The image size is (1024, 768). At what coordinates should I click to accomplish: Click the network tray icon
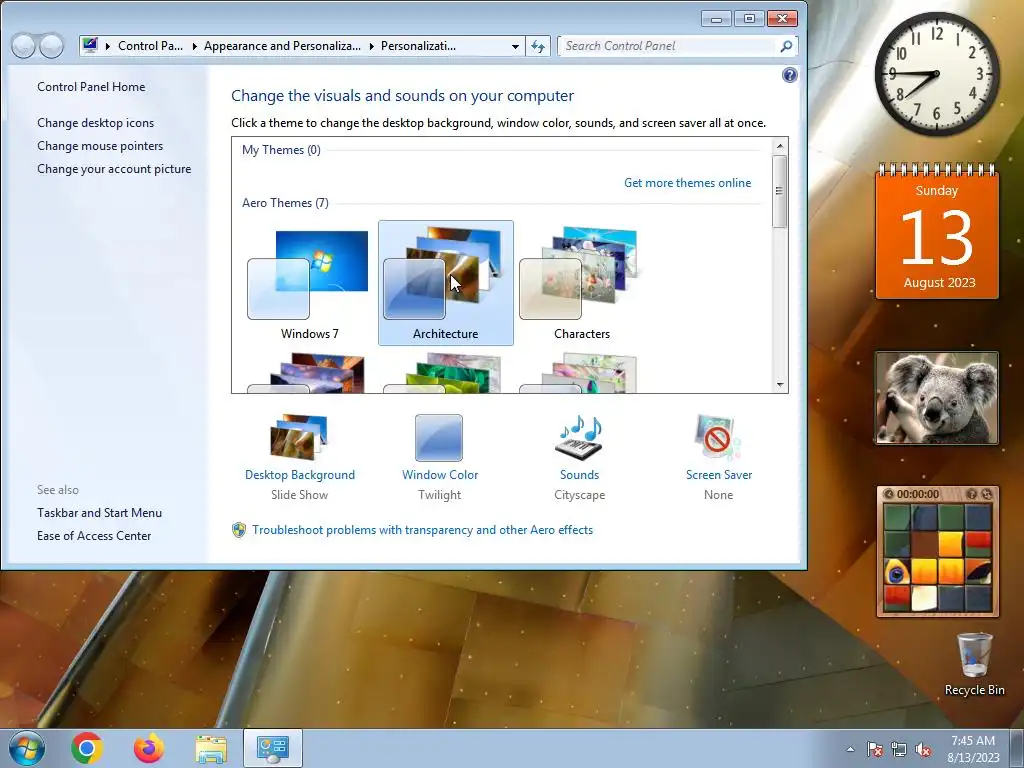899,749
